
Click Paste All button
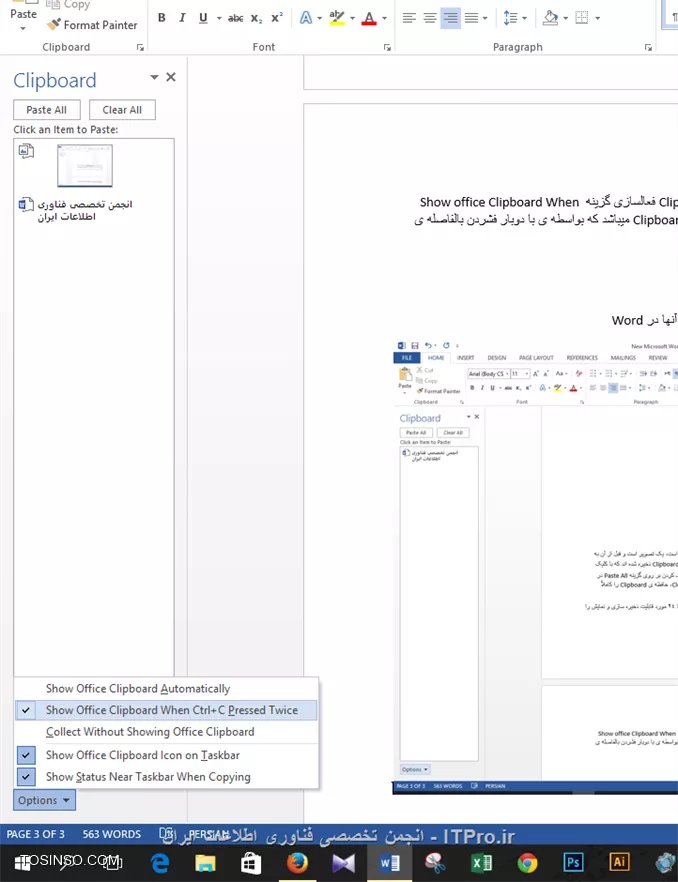tap(47, 110)
